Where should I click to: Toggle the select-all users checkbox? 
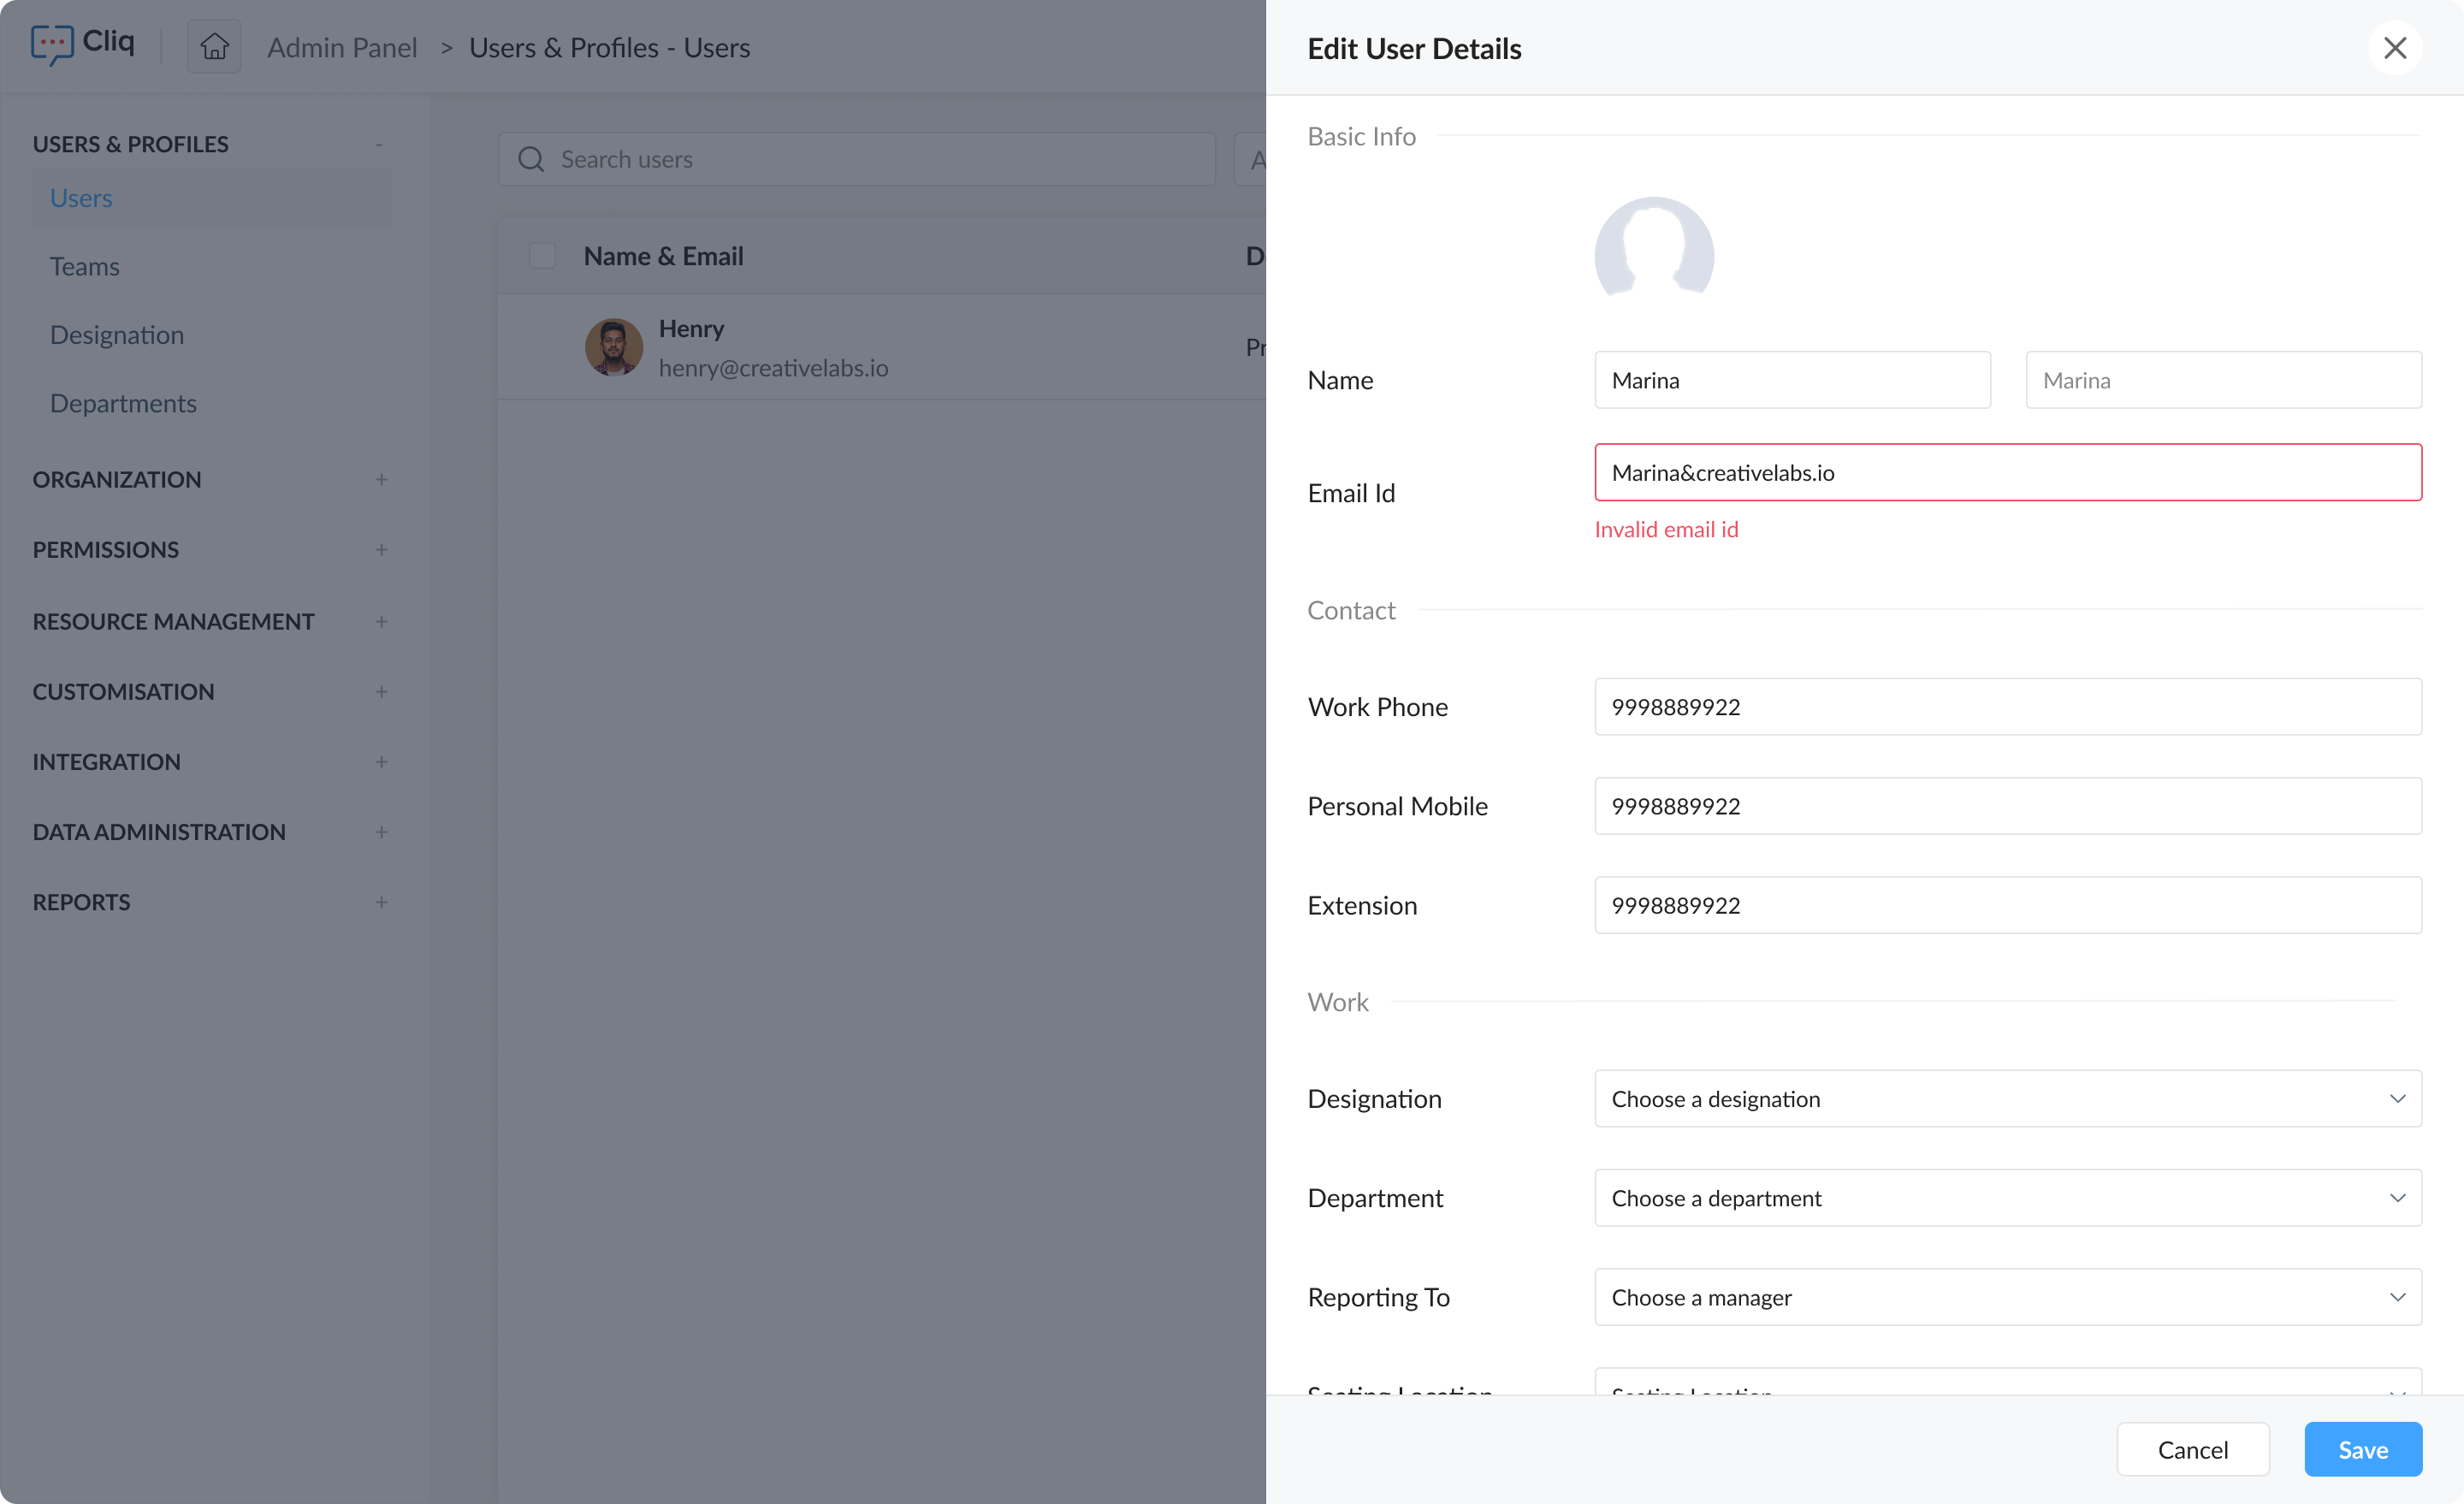click(x=542, y=256)
